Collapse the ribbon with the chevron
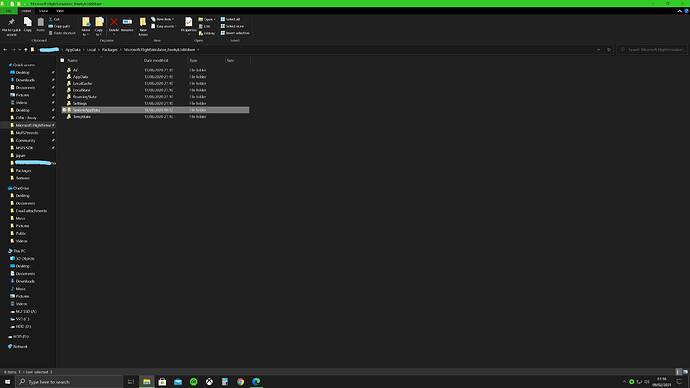 tap(679, 11)
